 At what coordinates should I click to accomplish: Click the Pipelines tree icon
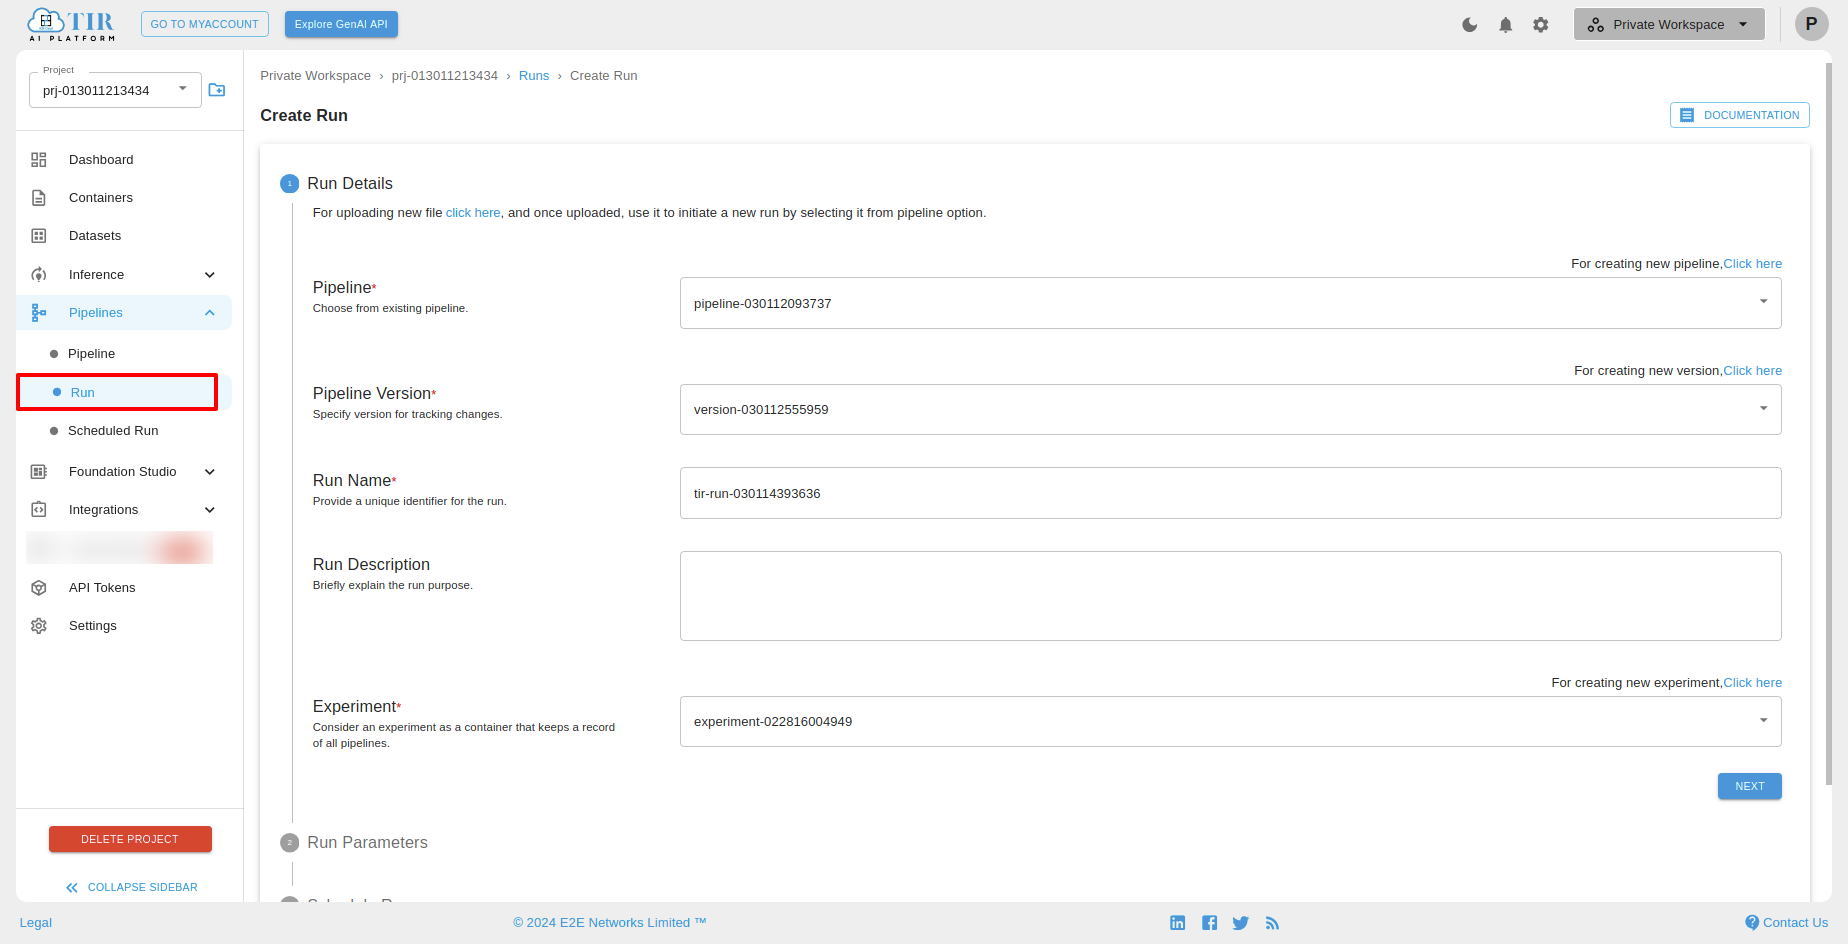click(39, 313)
